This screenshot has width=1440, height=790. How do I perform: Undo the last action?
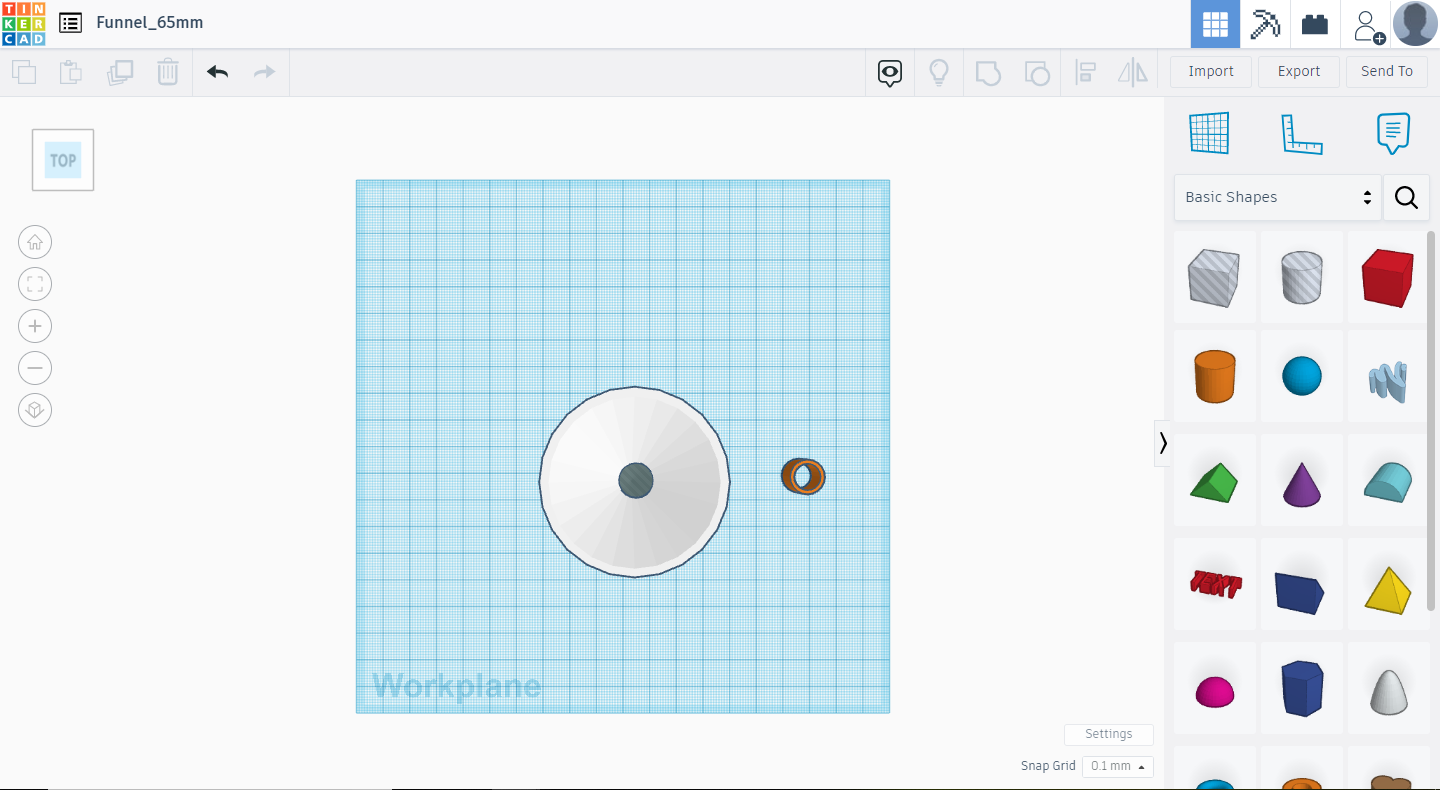click(217, 72)
